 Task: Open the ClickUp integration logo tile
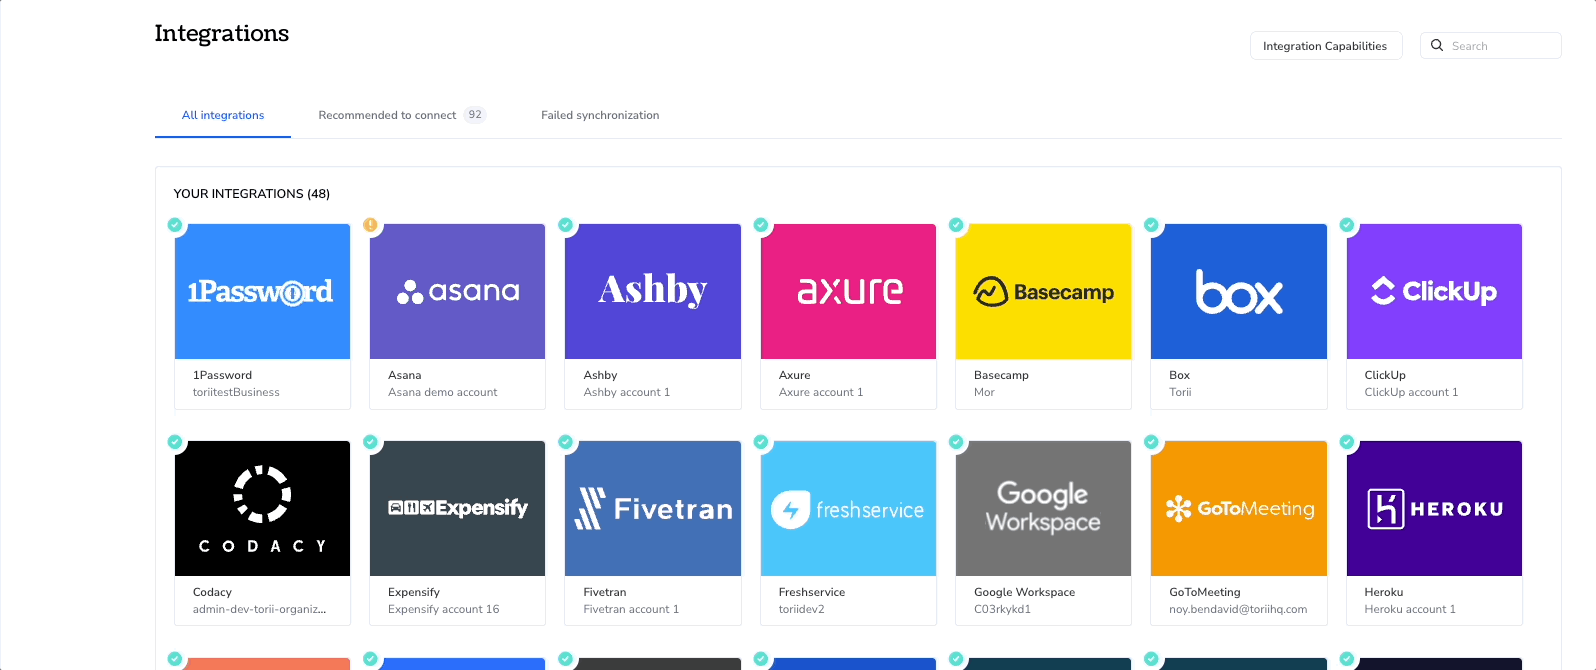(x=1434, y=291)
